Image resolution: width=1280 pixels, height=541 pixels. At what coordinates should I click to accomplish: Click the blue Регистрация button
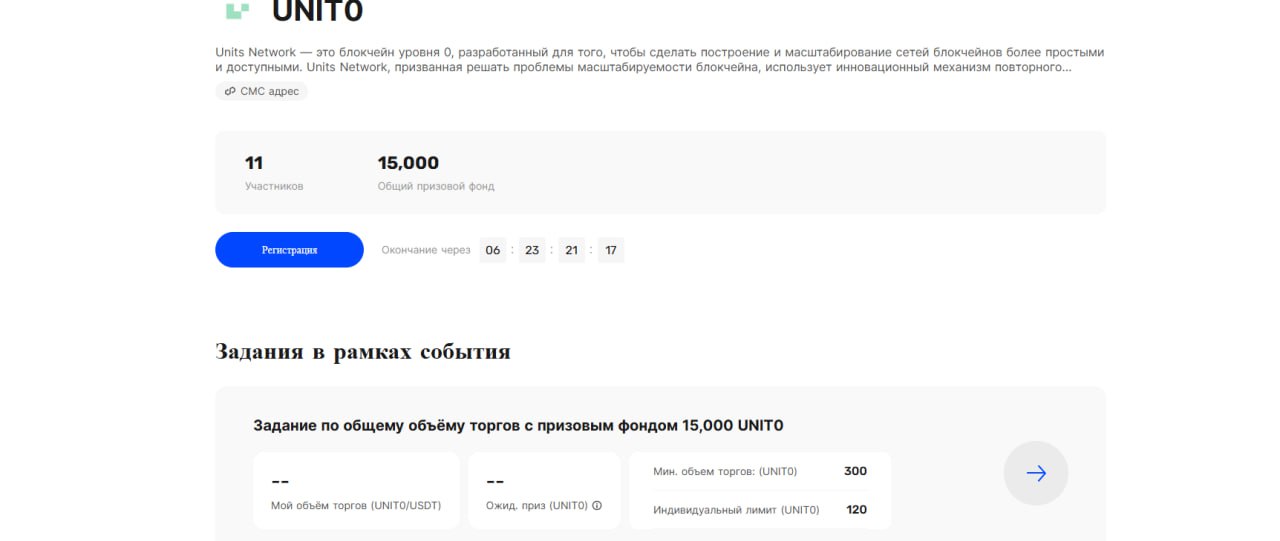click(x=289, y=250)
